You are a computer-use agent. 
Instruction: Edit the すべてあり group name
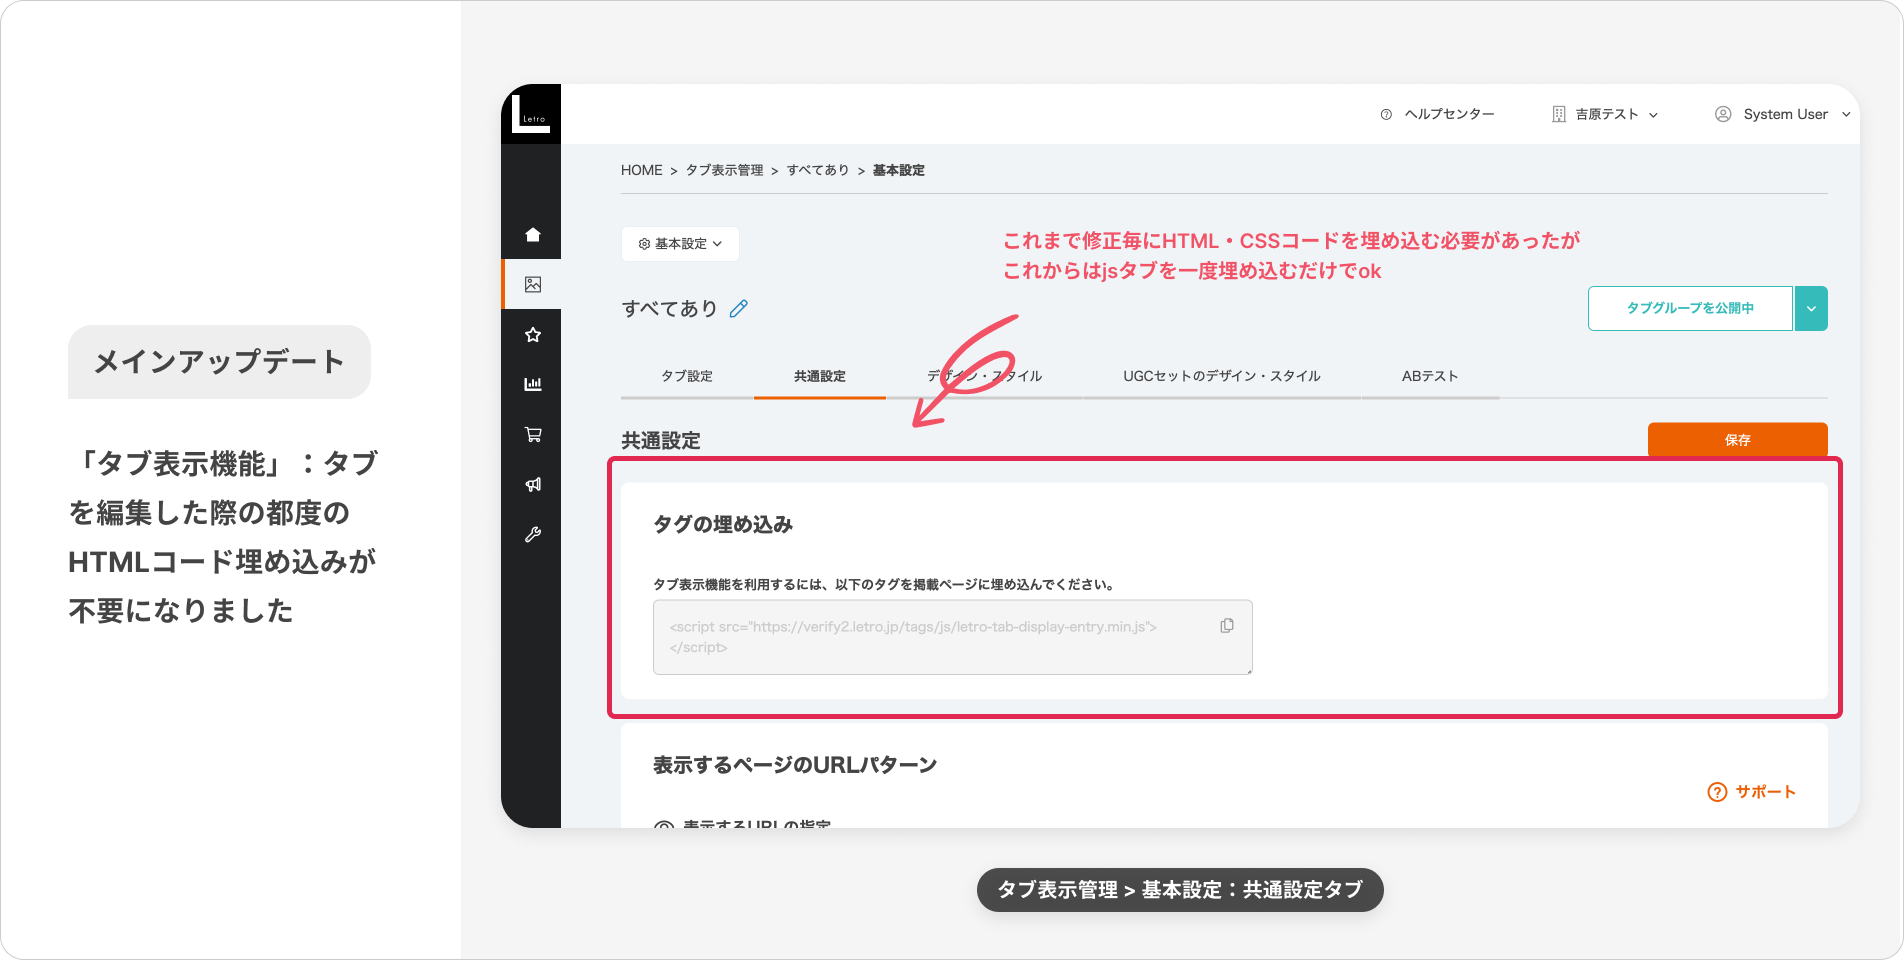(x=739, y=309)
